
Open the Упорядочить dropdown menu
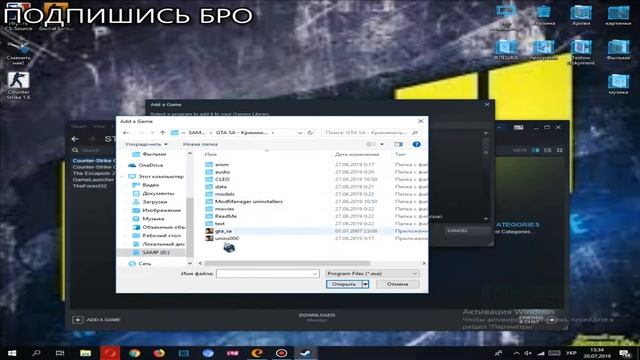[146, 144]
